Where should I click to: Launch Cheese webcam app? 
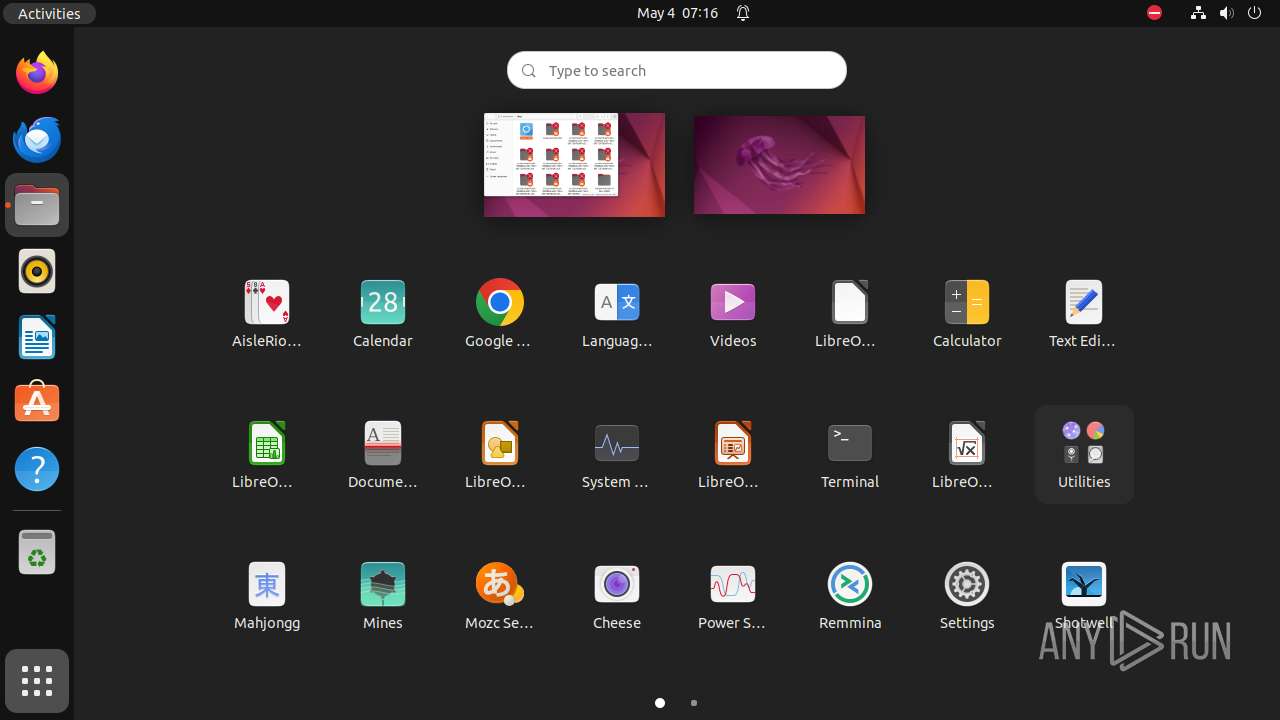click(617, 596)
